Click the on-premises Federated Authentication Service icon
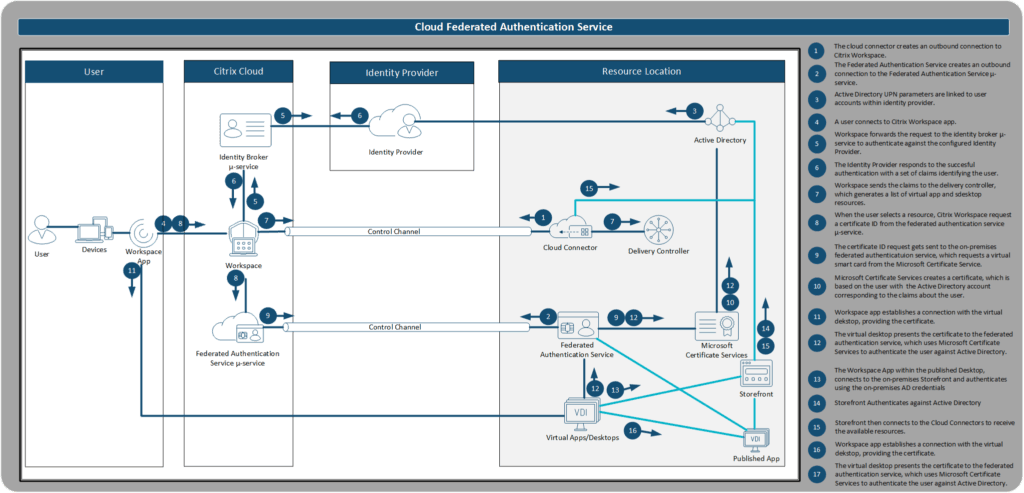1024x493 pixels. point(577,325)
